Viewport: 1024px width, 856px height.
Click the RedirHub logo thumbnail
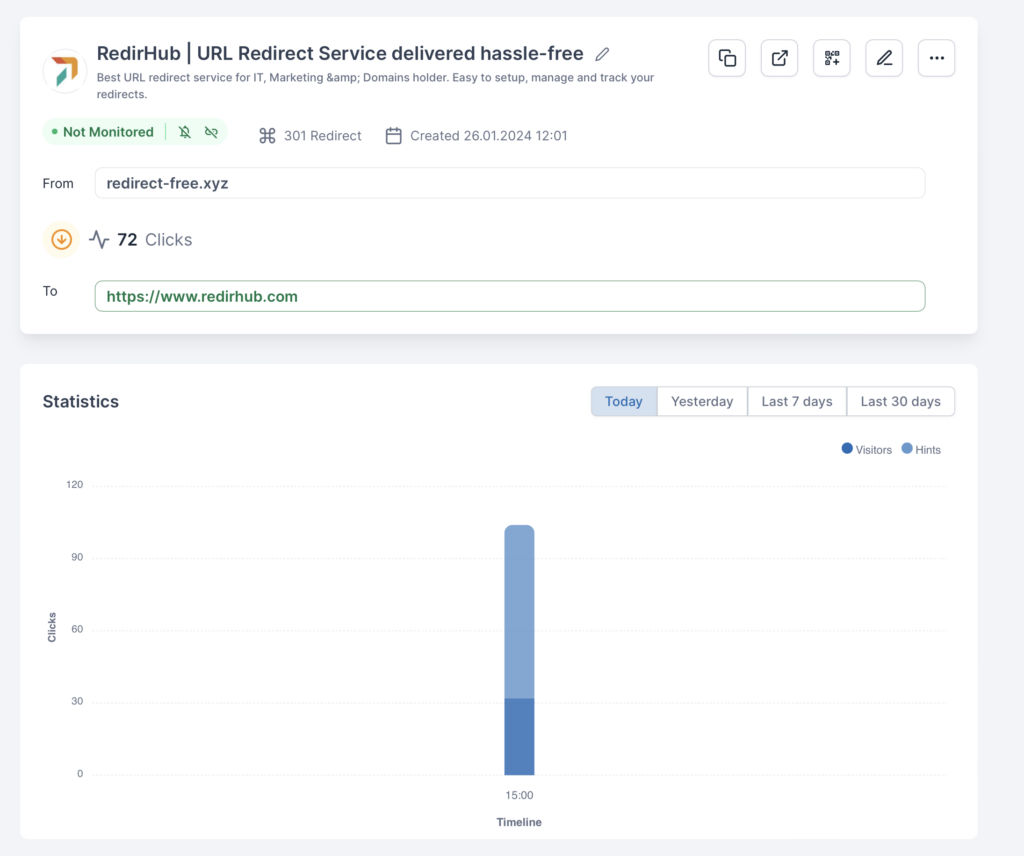coord(65,71)
